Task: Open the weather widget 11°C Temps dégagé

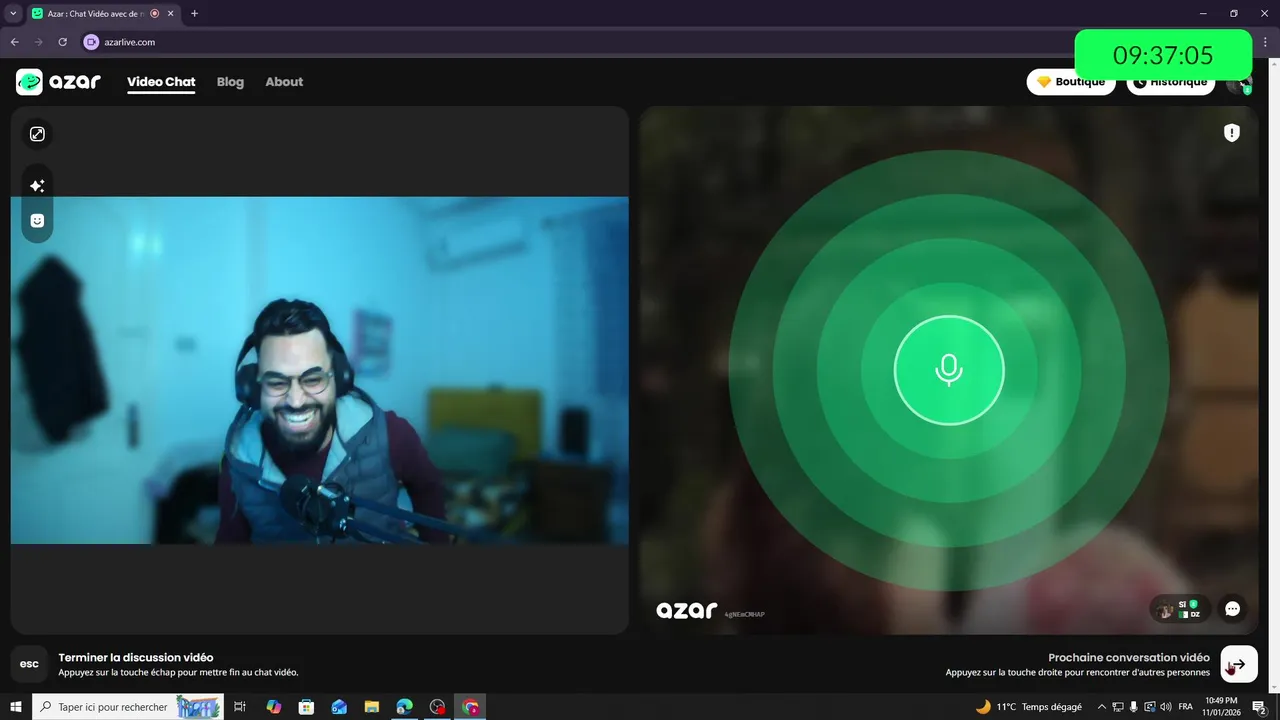Action: coord(1028,707)
